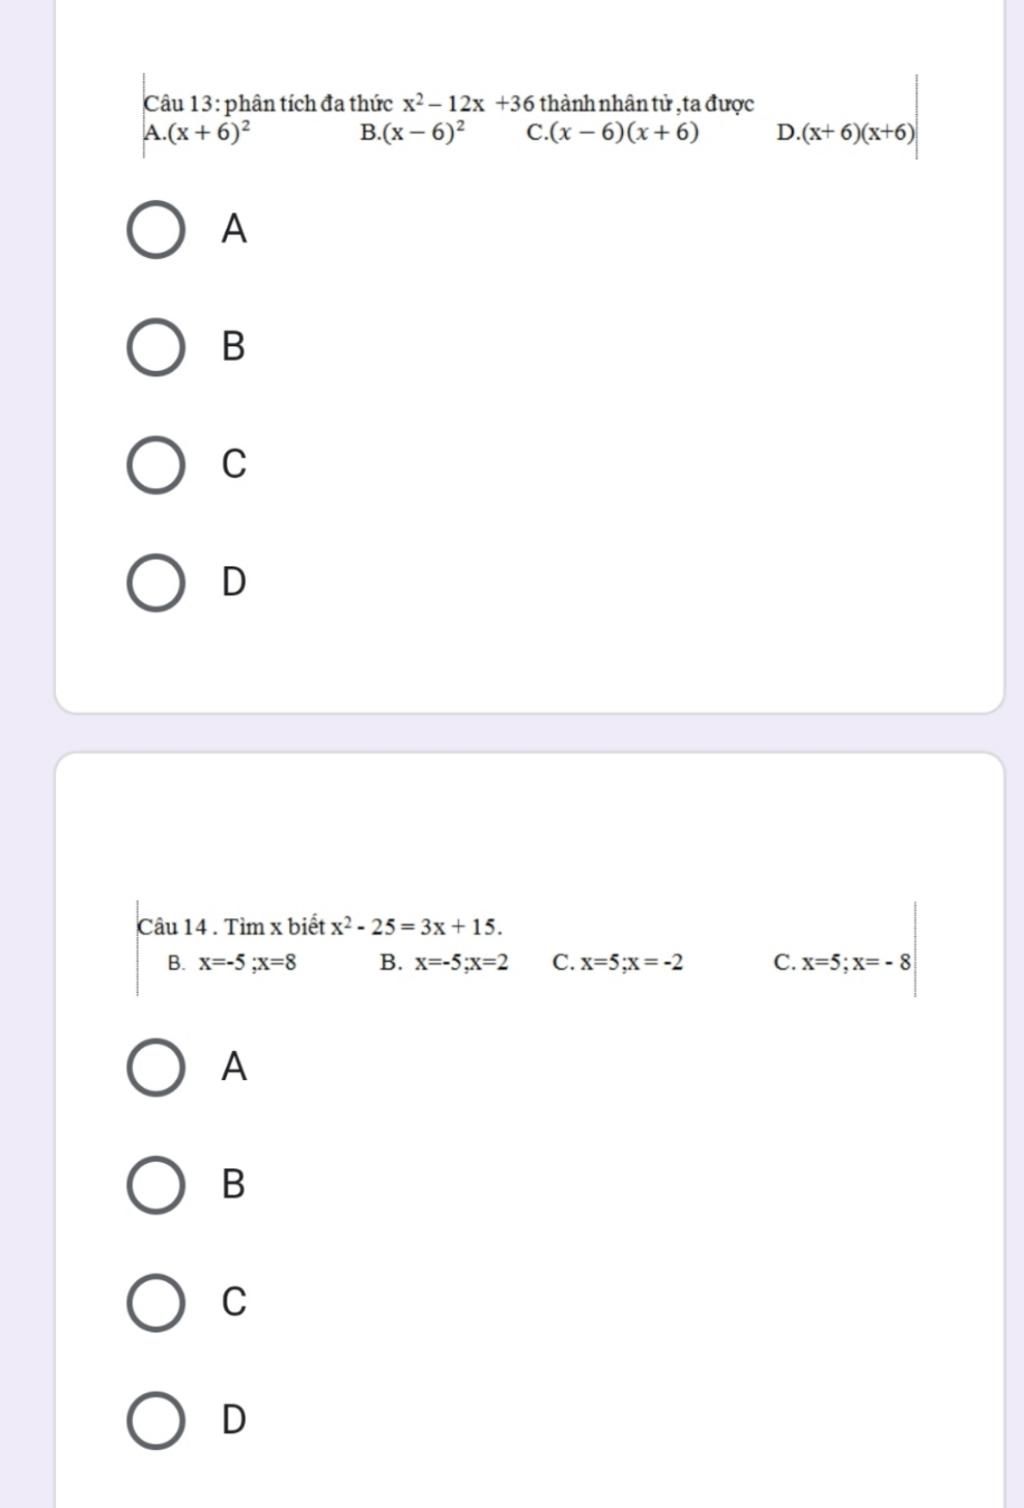Screen dimensions: 1024x1508
Task: Click the C.(x − 6)(x + 6) choice text
Action: (x=613, y=132)
